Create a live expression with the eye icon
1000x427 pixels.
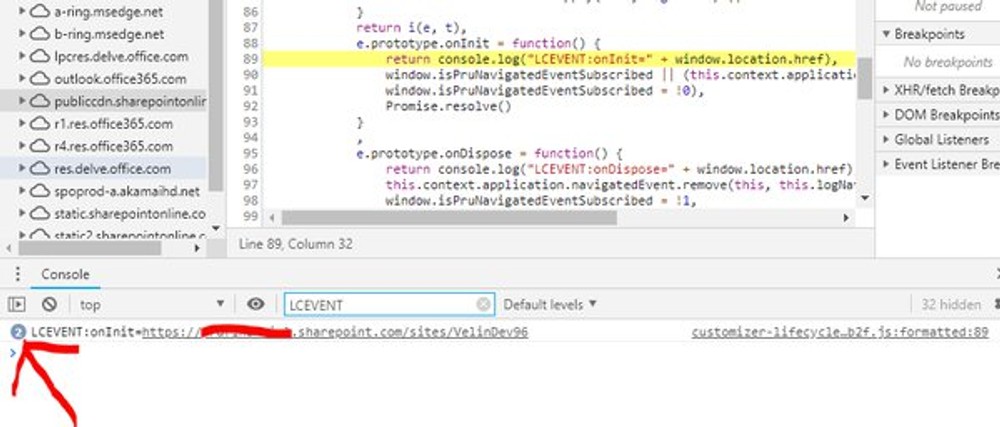(x=256, y=305)
